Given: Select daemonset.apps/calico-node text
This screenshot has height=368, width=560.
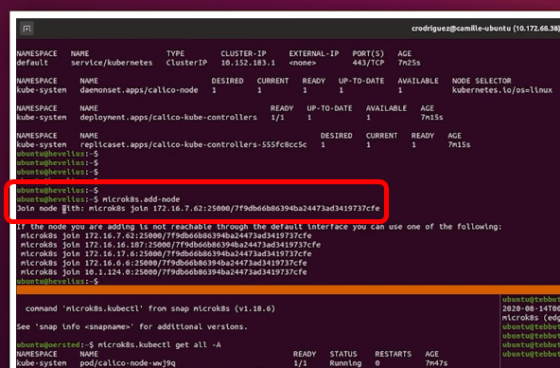Looking at the screenshot, I should click(139, 90).
